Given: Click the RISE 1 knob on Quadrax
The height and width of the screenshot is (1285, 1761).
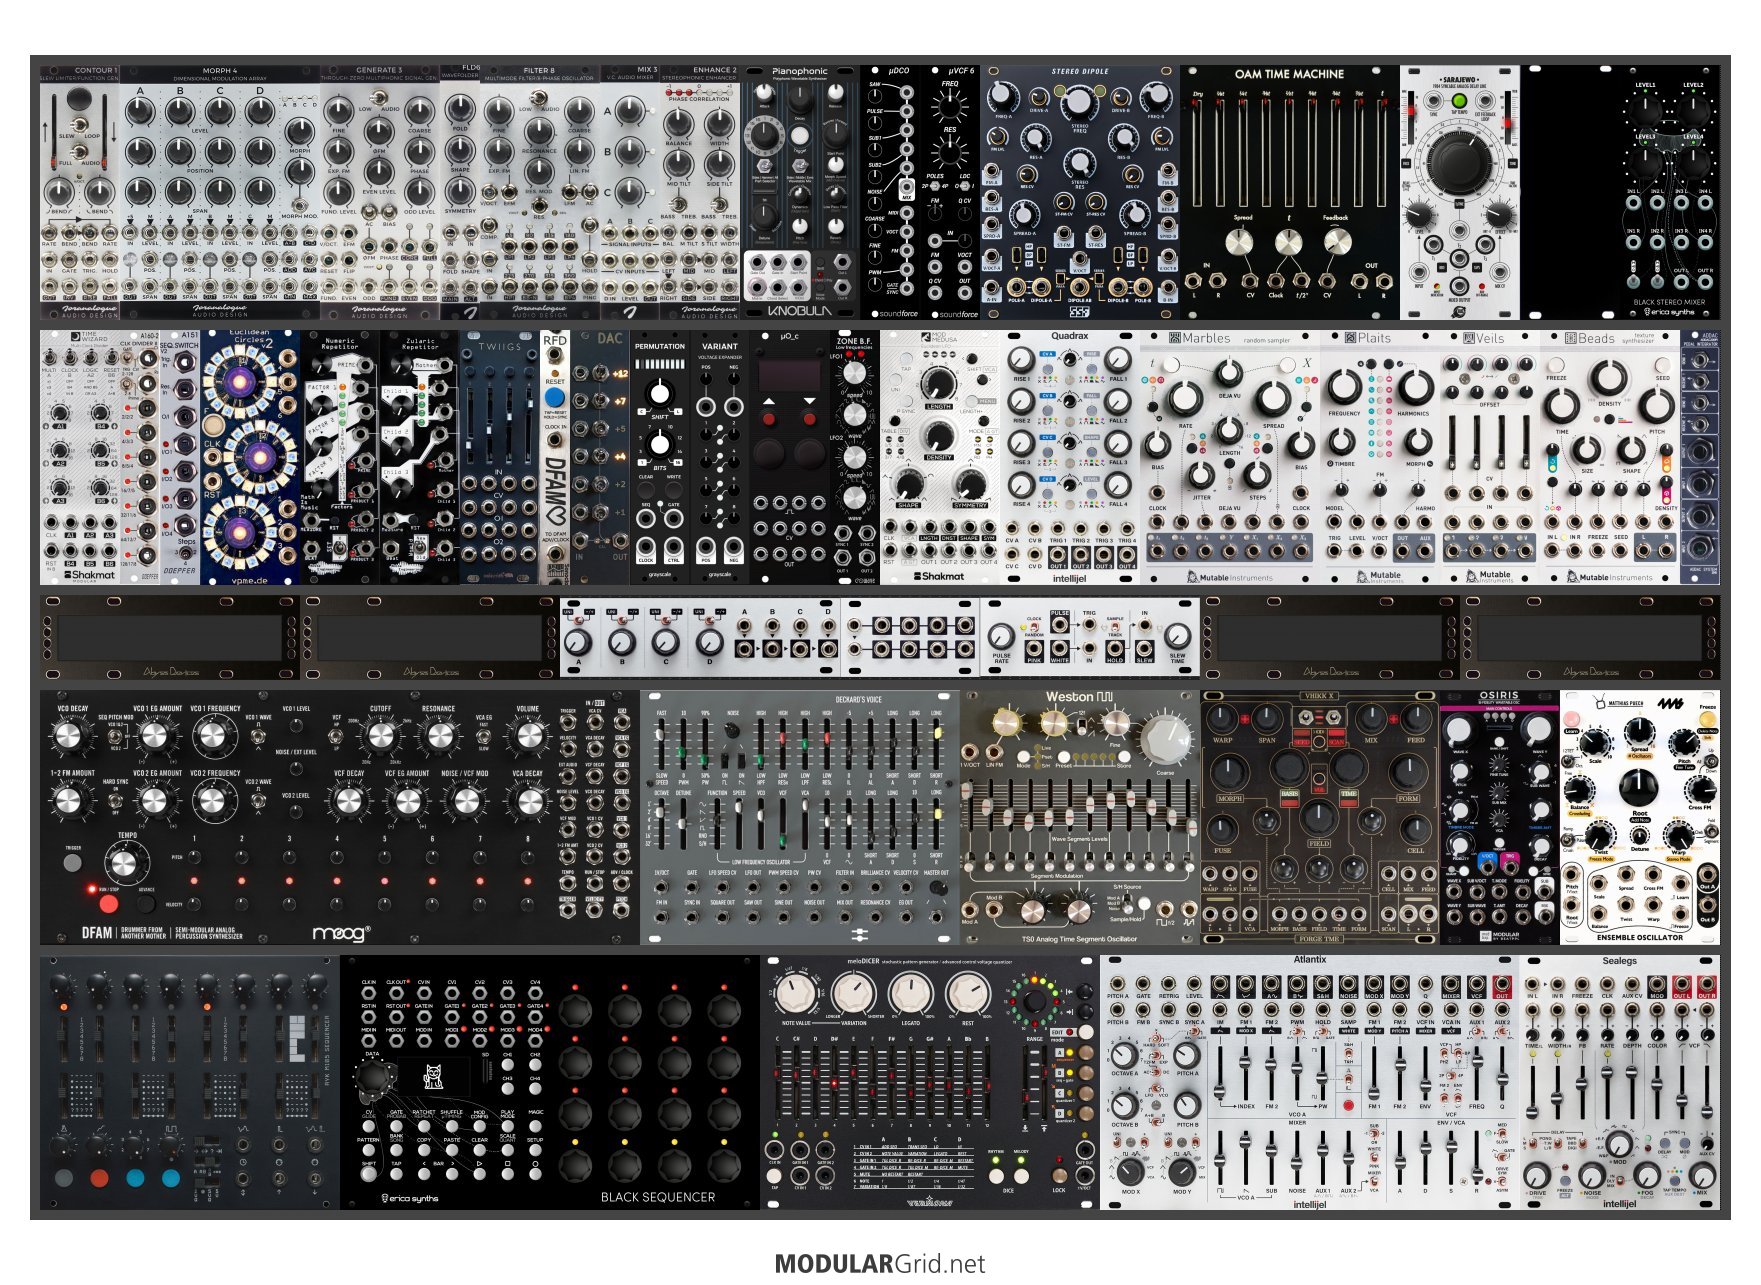Looking at the screenshot, I should click(x=1021, y=360).
